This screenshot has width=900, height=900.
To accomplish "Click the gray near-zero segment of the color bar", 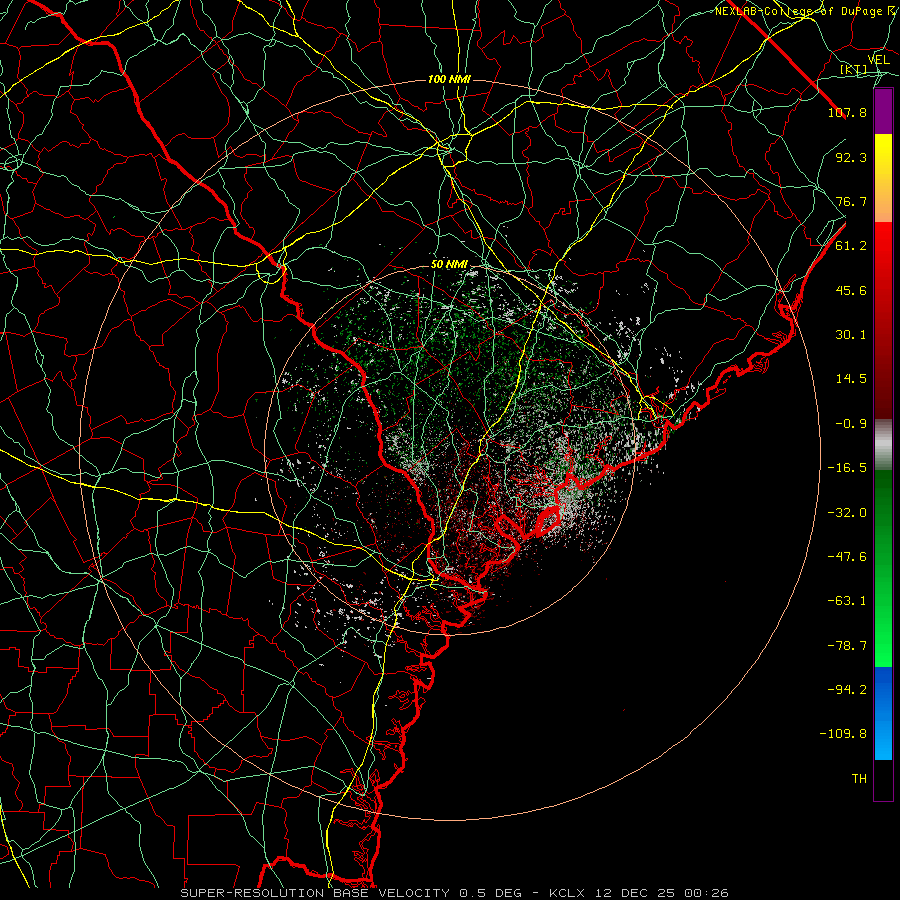I will [883, 445].
